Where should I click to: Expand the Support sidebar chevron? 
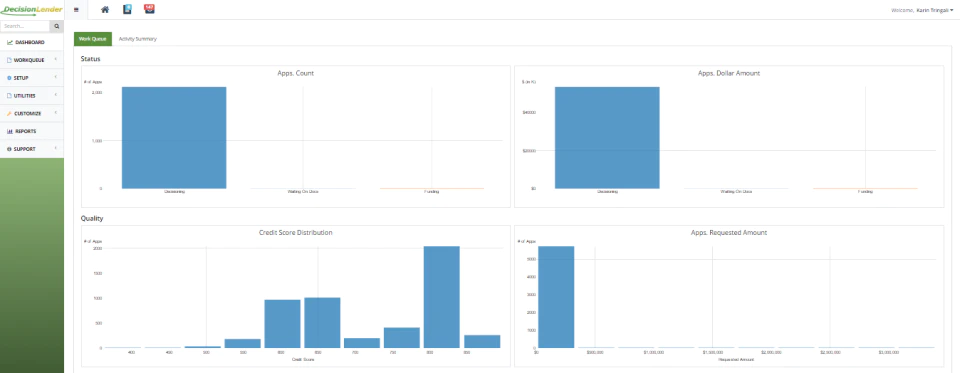pyautogui.click(x=56, y=148)
